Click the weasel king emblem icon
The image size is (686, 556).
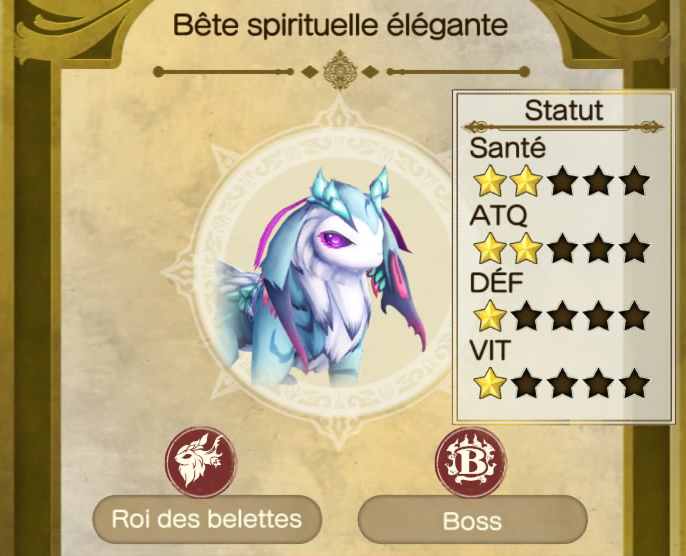[x=201, y=462]
